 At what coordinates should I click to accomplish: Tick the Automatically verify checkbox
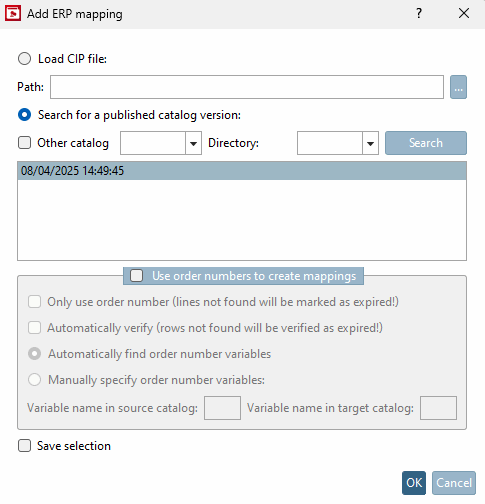coord(35,328)
